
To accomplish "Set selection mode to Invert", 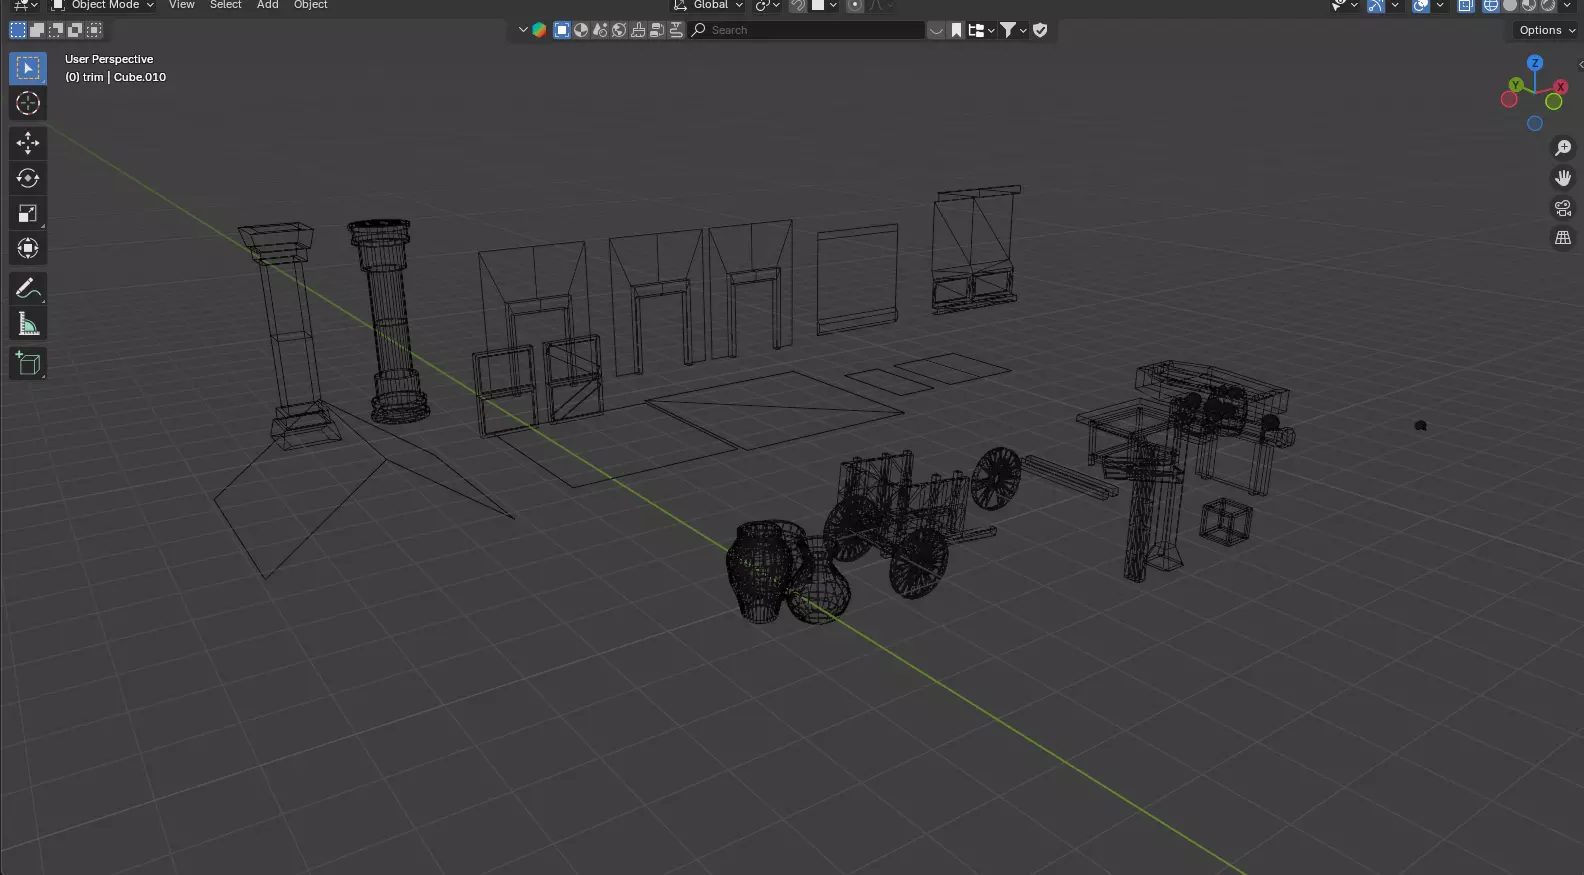I will coord(75,30).
